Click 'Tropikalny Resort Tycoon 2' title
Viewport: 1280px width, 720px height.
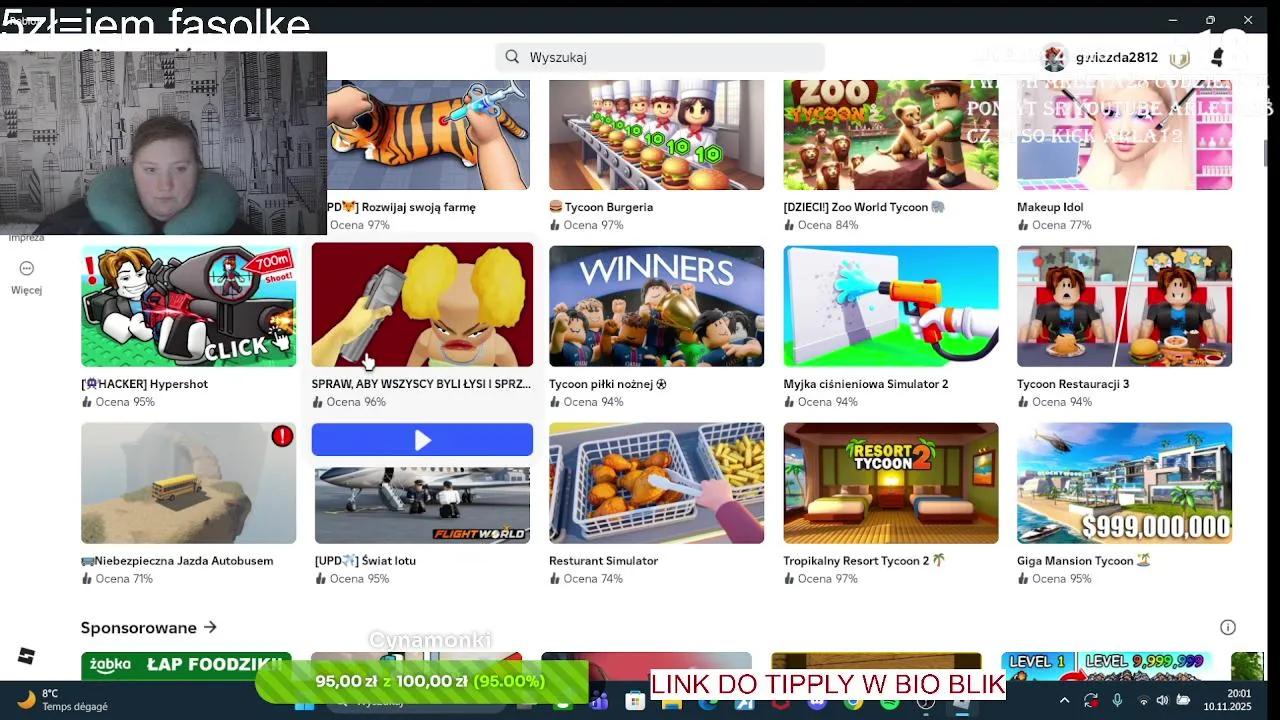pos(864,561)
